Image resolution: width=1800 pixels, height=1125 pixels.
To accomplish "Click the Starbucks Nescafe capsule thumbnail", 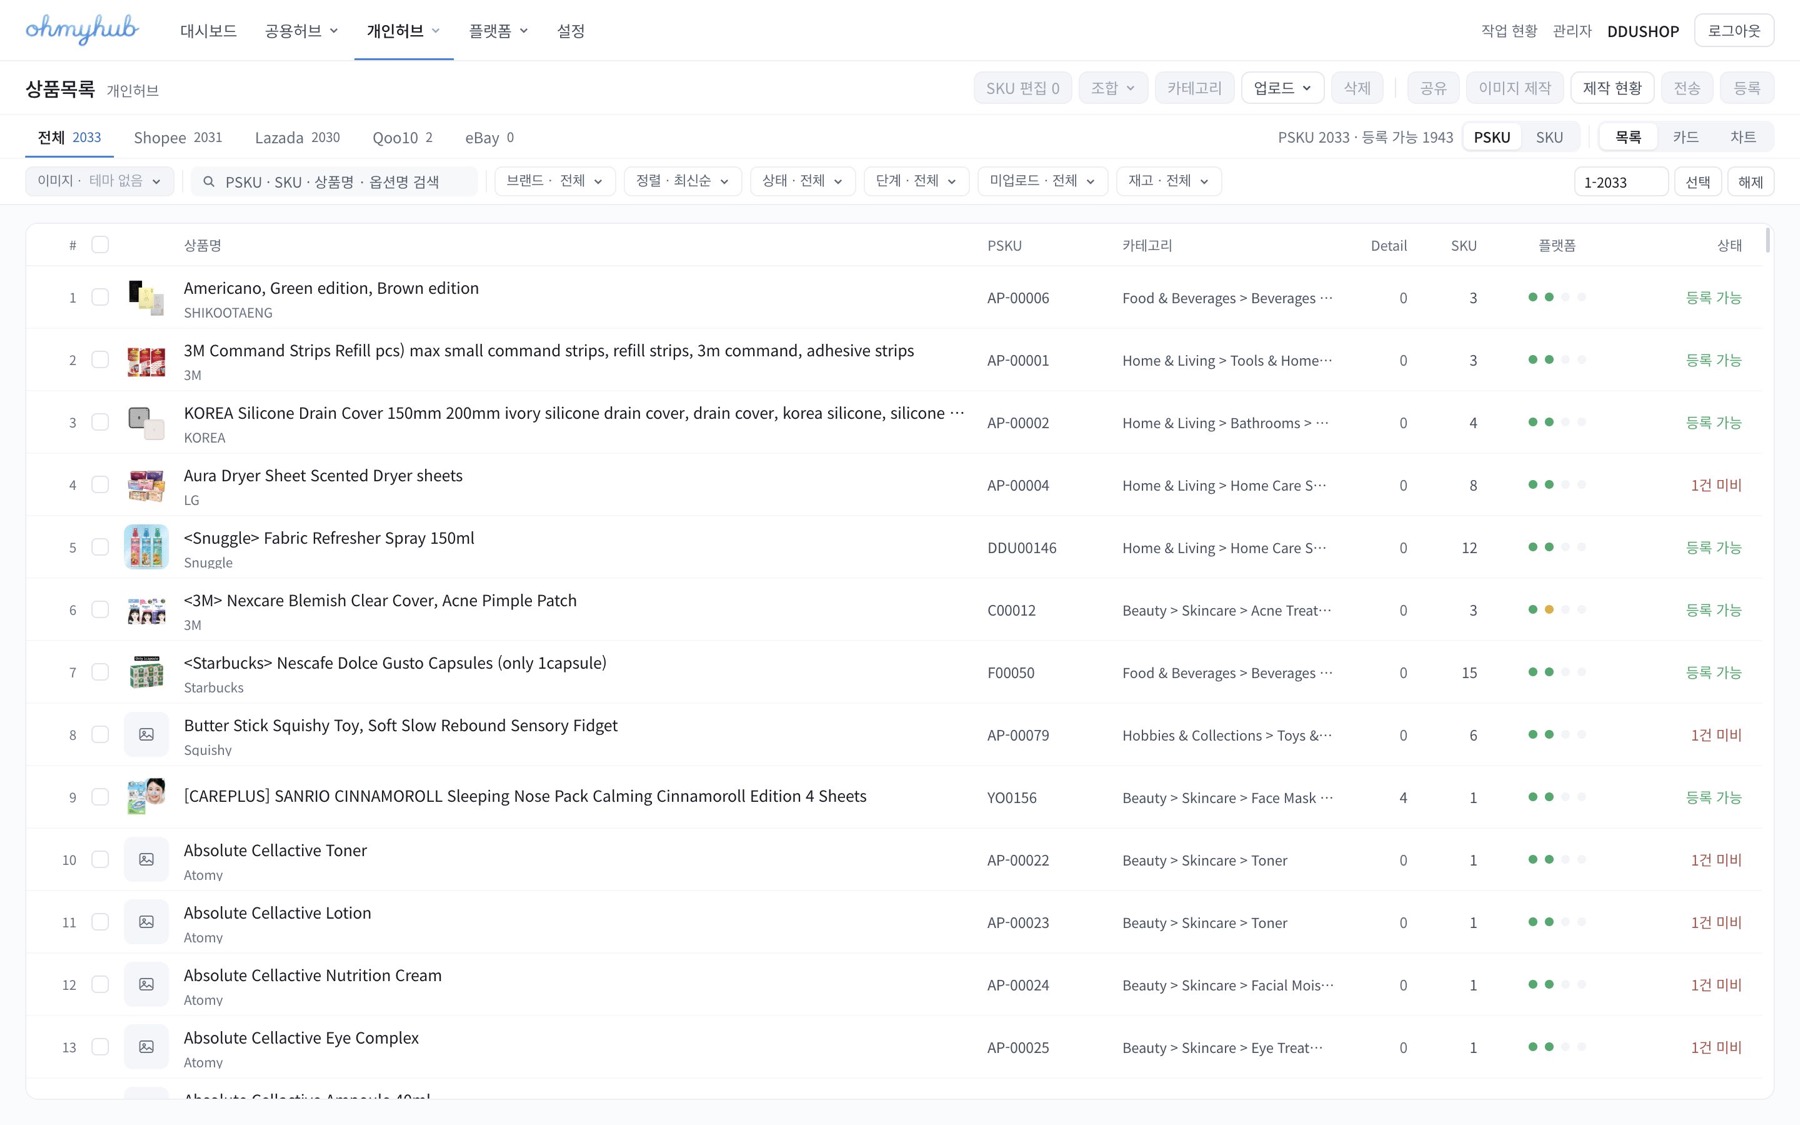I will [146, 672].
